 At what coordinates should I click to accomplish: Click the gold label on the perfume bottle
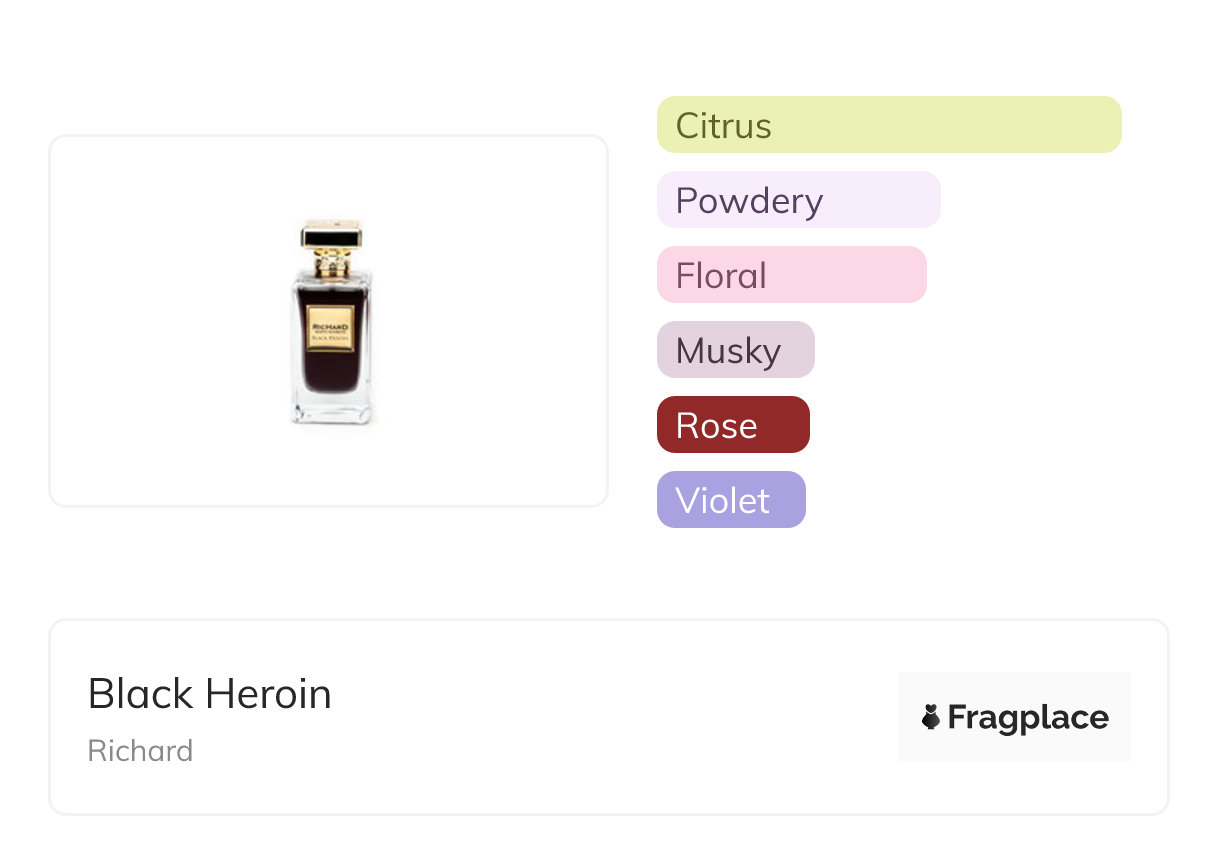(330, 323)
